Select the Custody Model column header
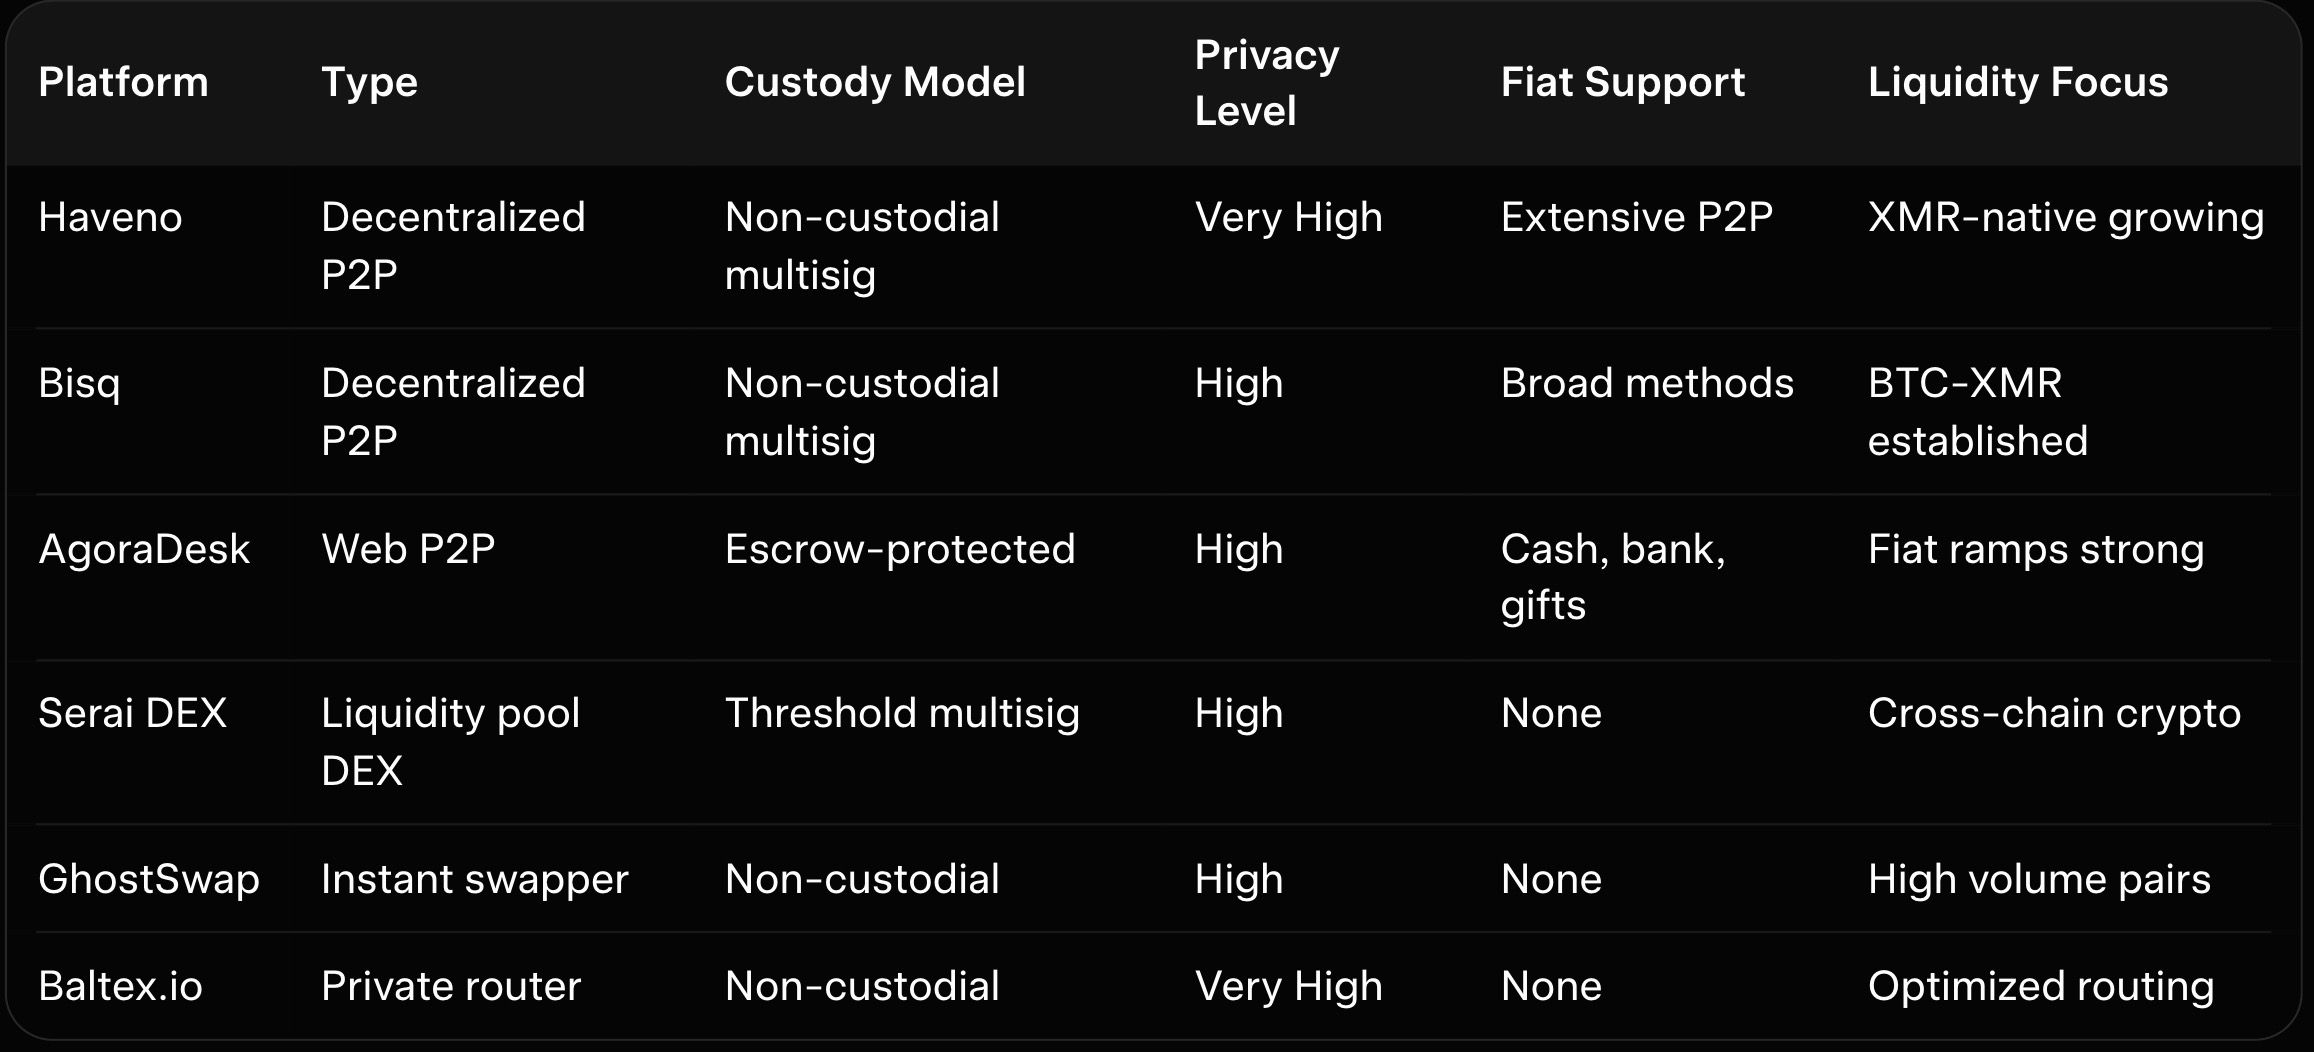Screen dimensions: 2314x1052 [x=875, y=82]
